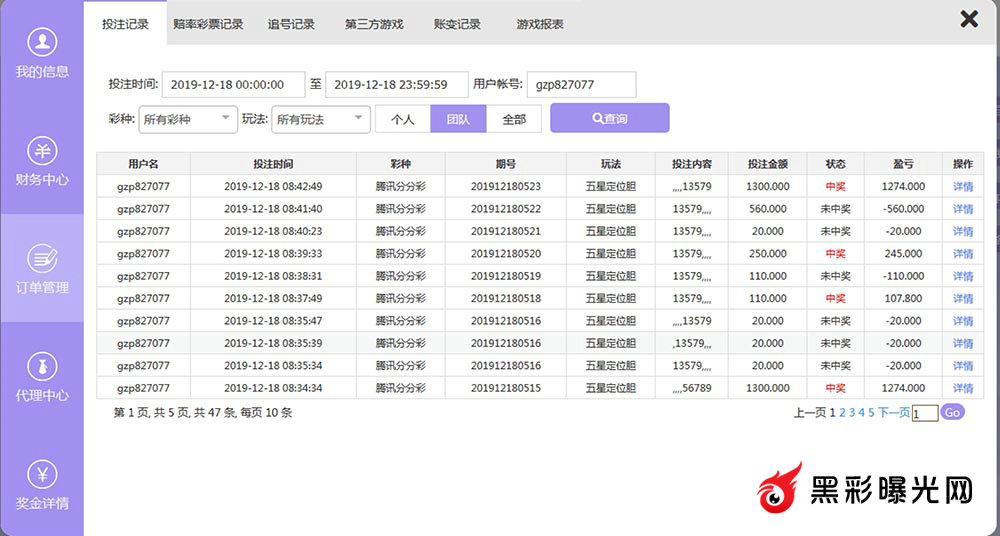Open the 财务中心 yen icon

pyautogui.click(x=41, y=151)
